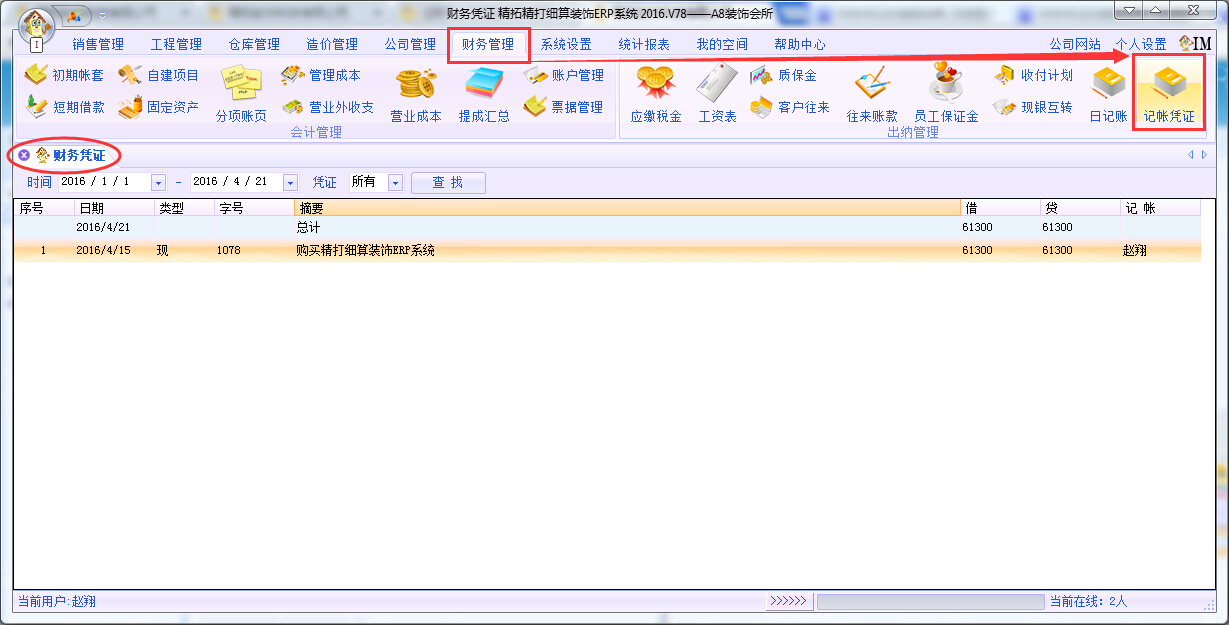This screenshot has height=625, width=1229.
Task: Click the 查找 search button
Action: (448, 183)
